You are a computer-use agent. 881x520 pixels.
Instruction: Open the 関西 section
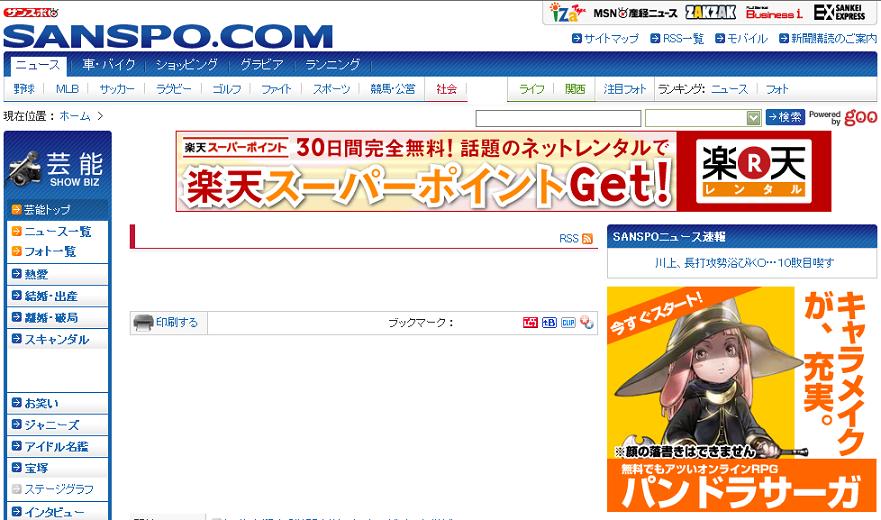[575, 89]
